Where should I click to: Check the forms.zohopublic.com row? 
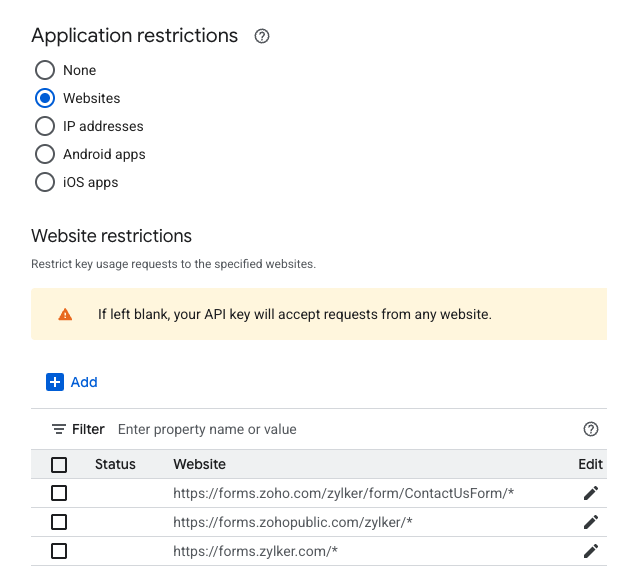click(59, 522)
